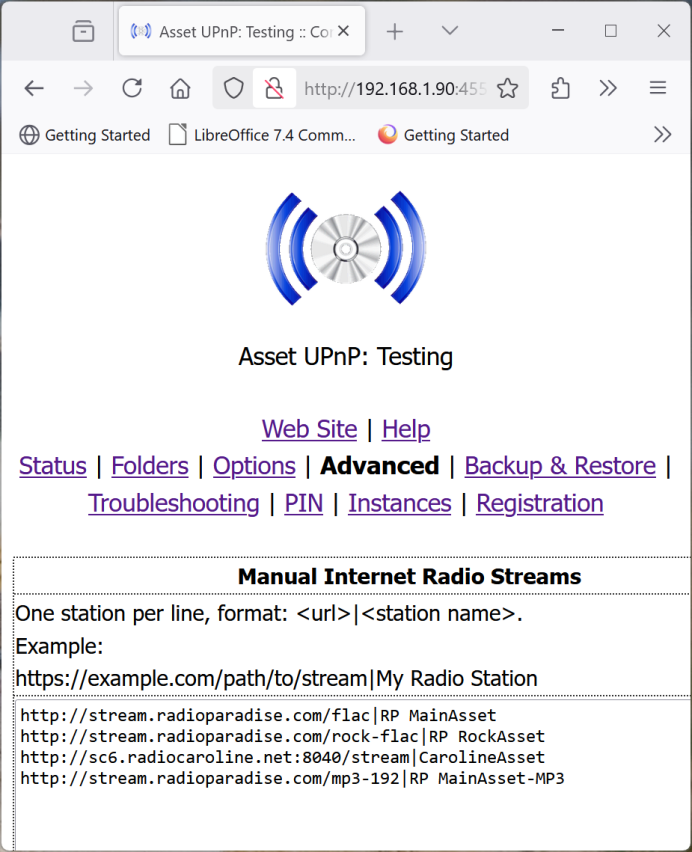Screen dimensions: 692x852
Task: Open the Troubleshooting page link
Action: coord(174,503)
